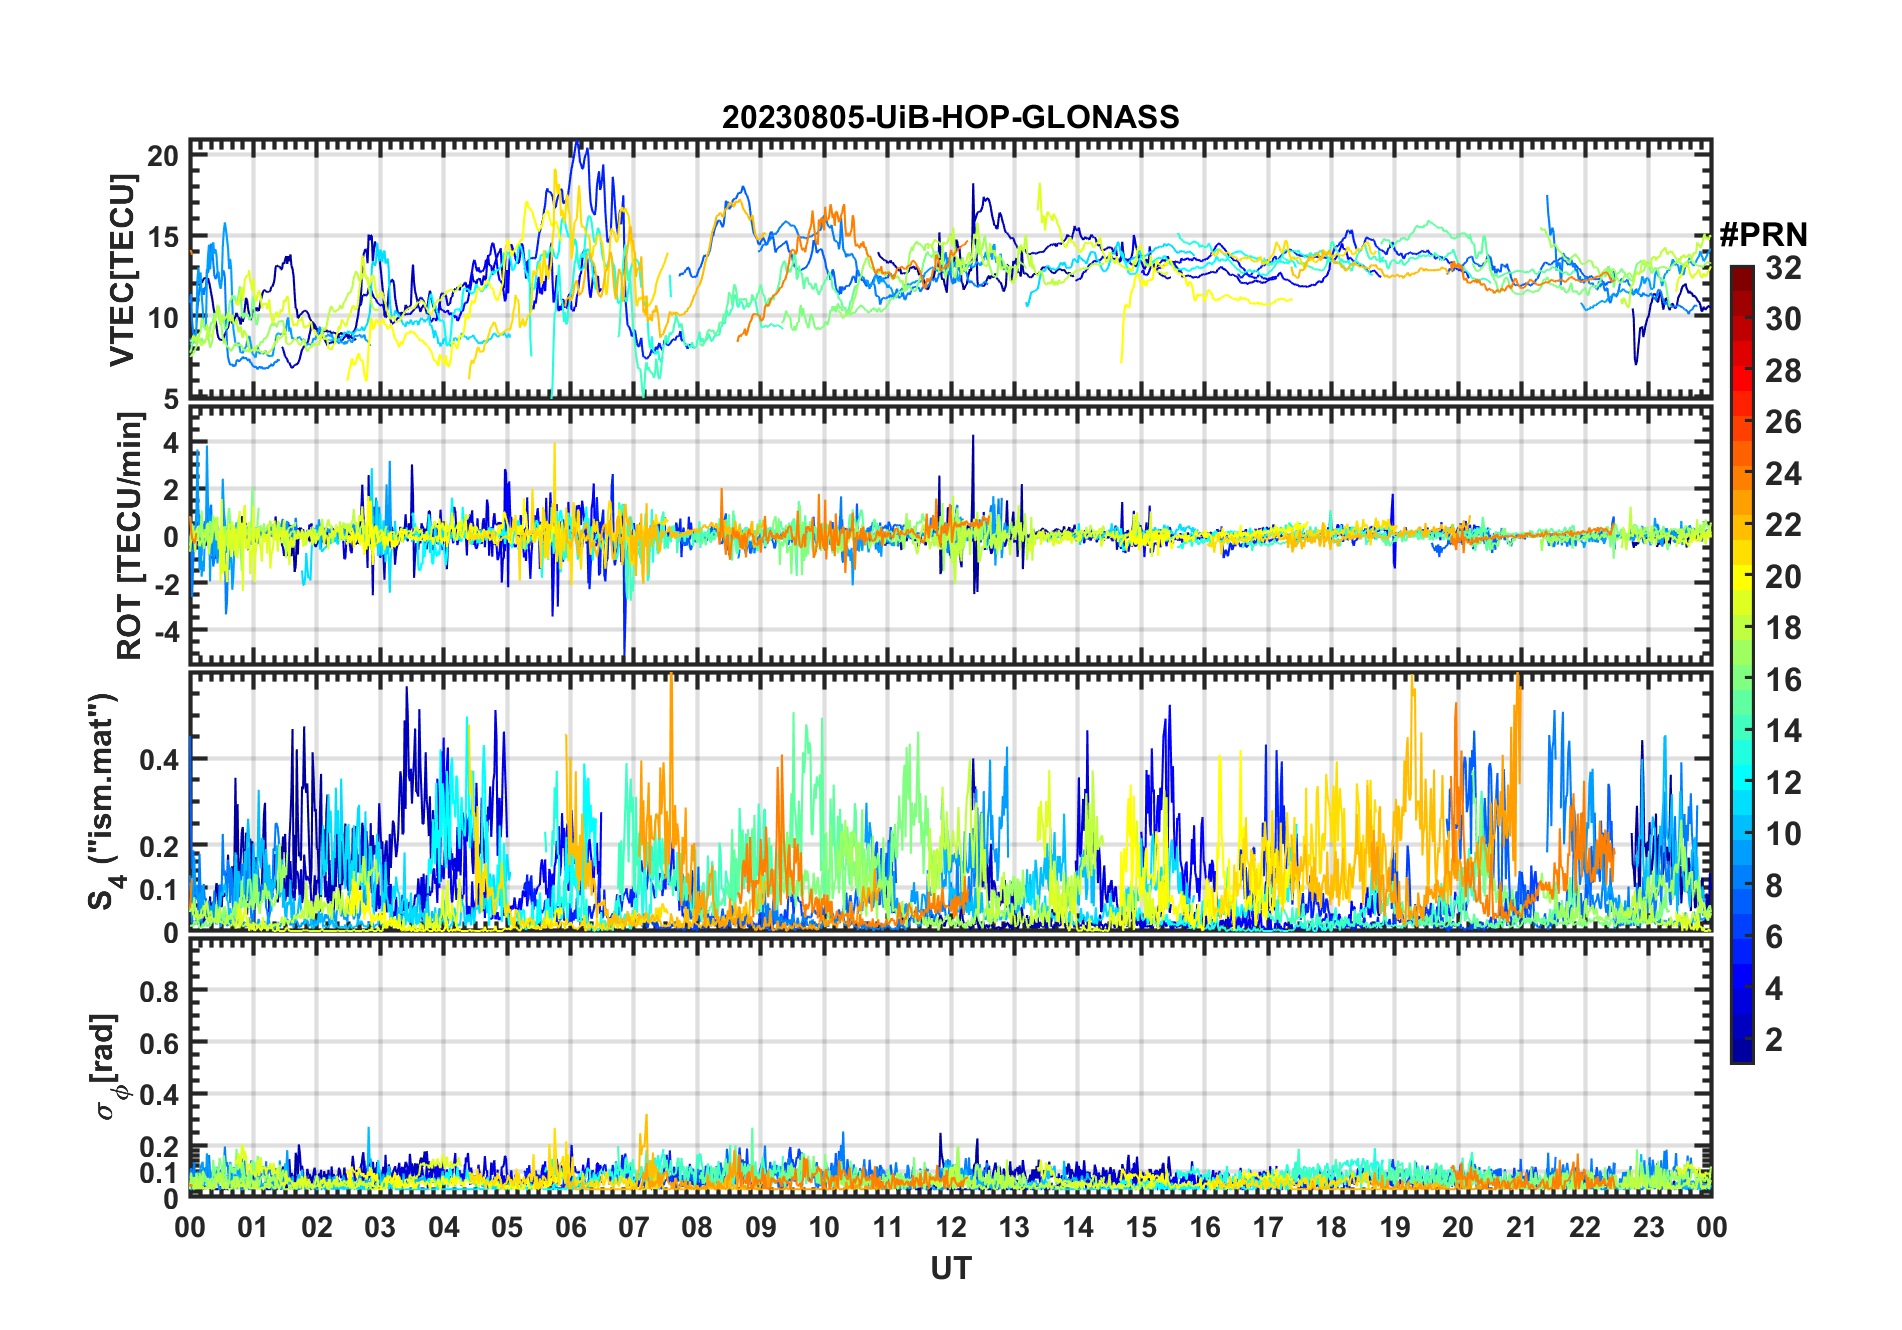
Task: Click the #PRN colorbar title
Action: [1763, 235]
